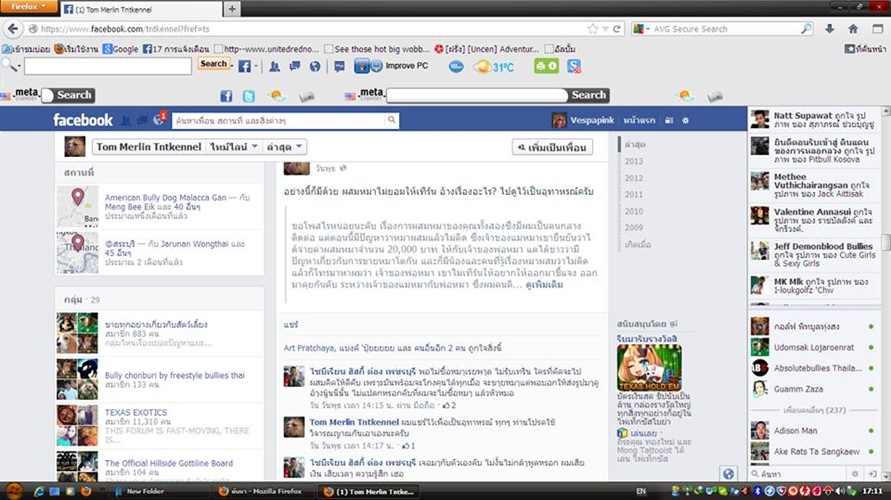Image resolution: width=891 pixels, height=500 pixels.
Task: Open the 'See those hot big wobb...' bookmark
Action: [377, 49]
